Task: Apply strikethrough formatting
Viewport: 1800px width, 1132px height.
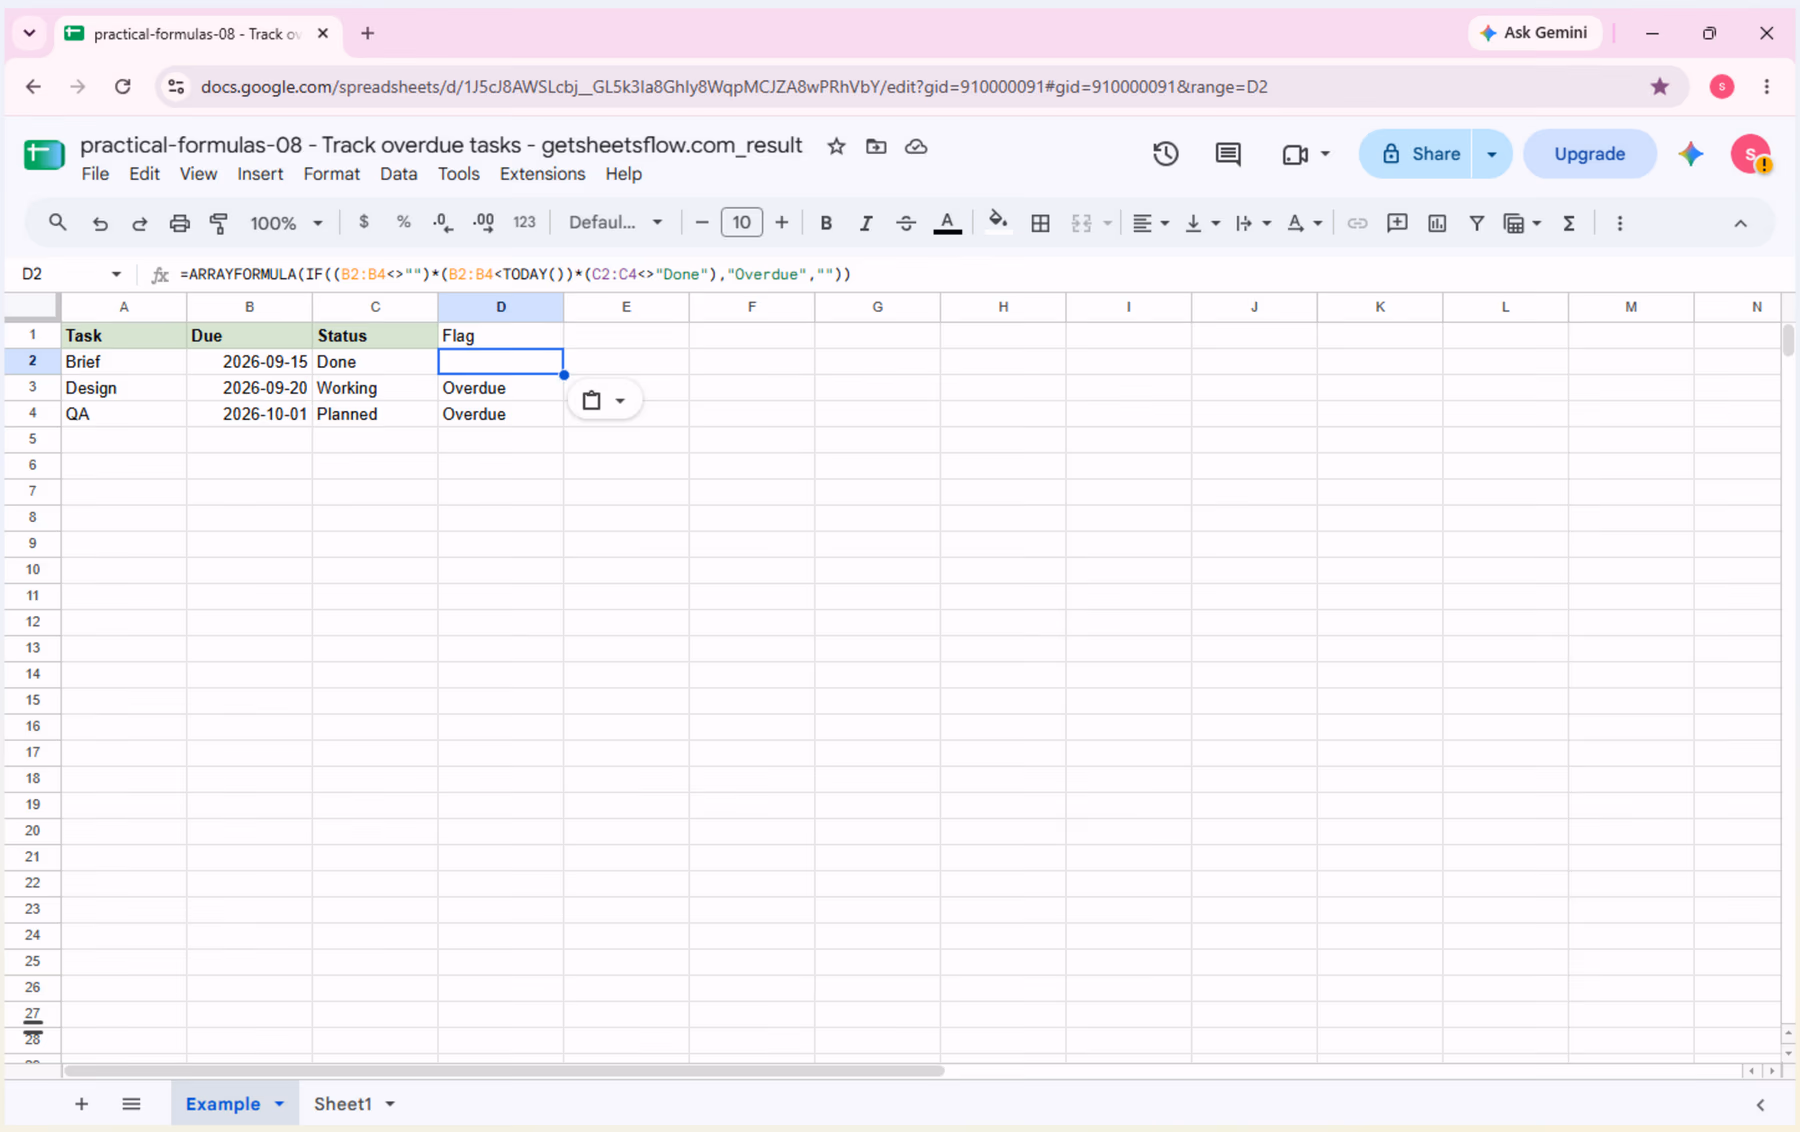Action: coord(905,222)
